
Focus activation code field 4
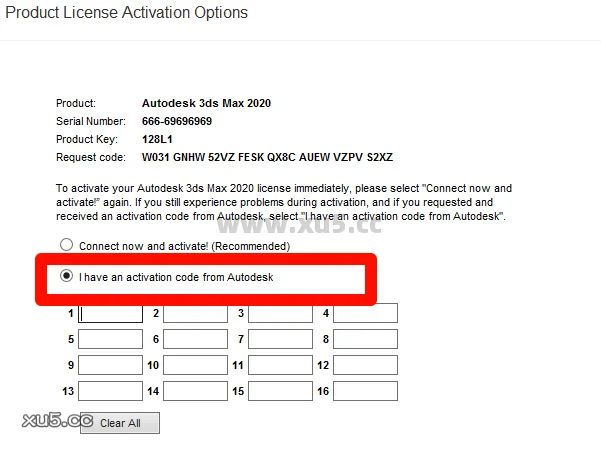coord(365,314)
